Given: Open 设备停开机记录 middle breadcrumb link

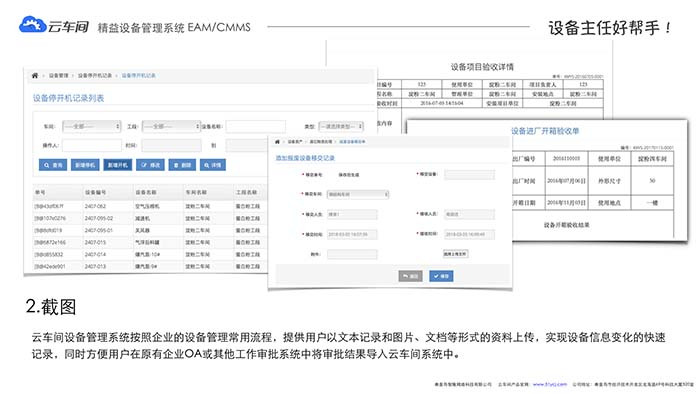Looking at the screenshot, I should click(95, 75).
